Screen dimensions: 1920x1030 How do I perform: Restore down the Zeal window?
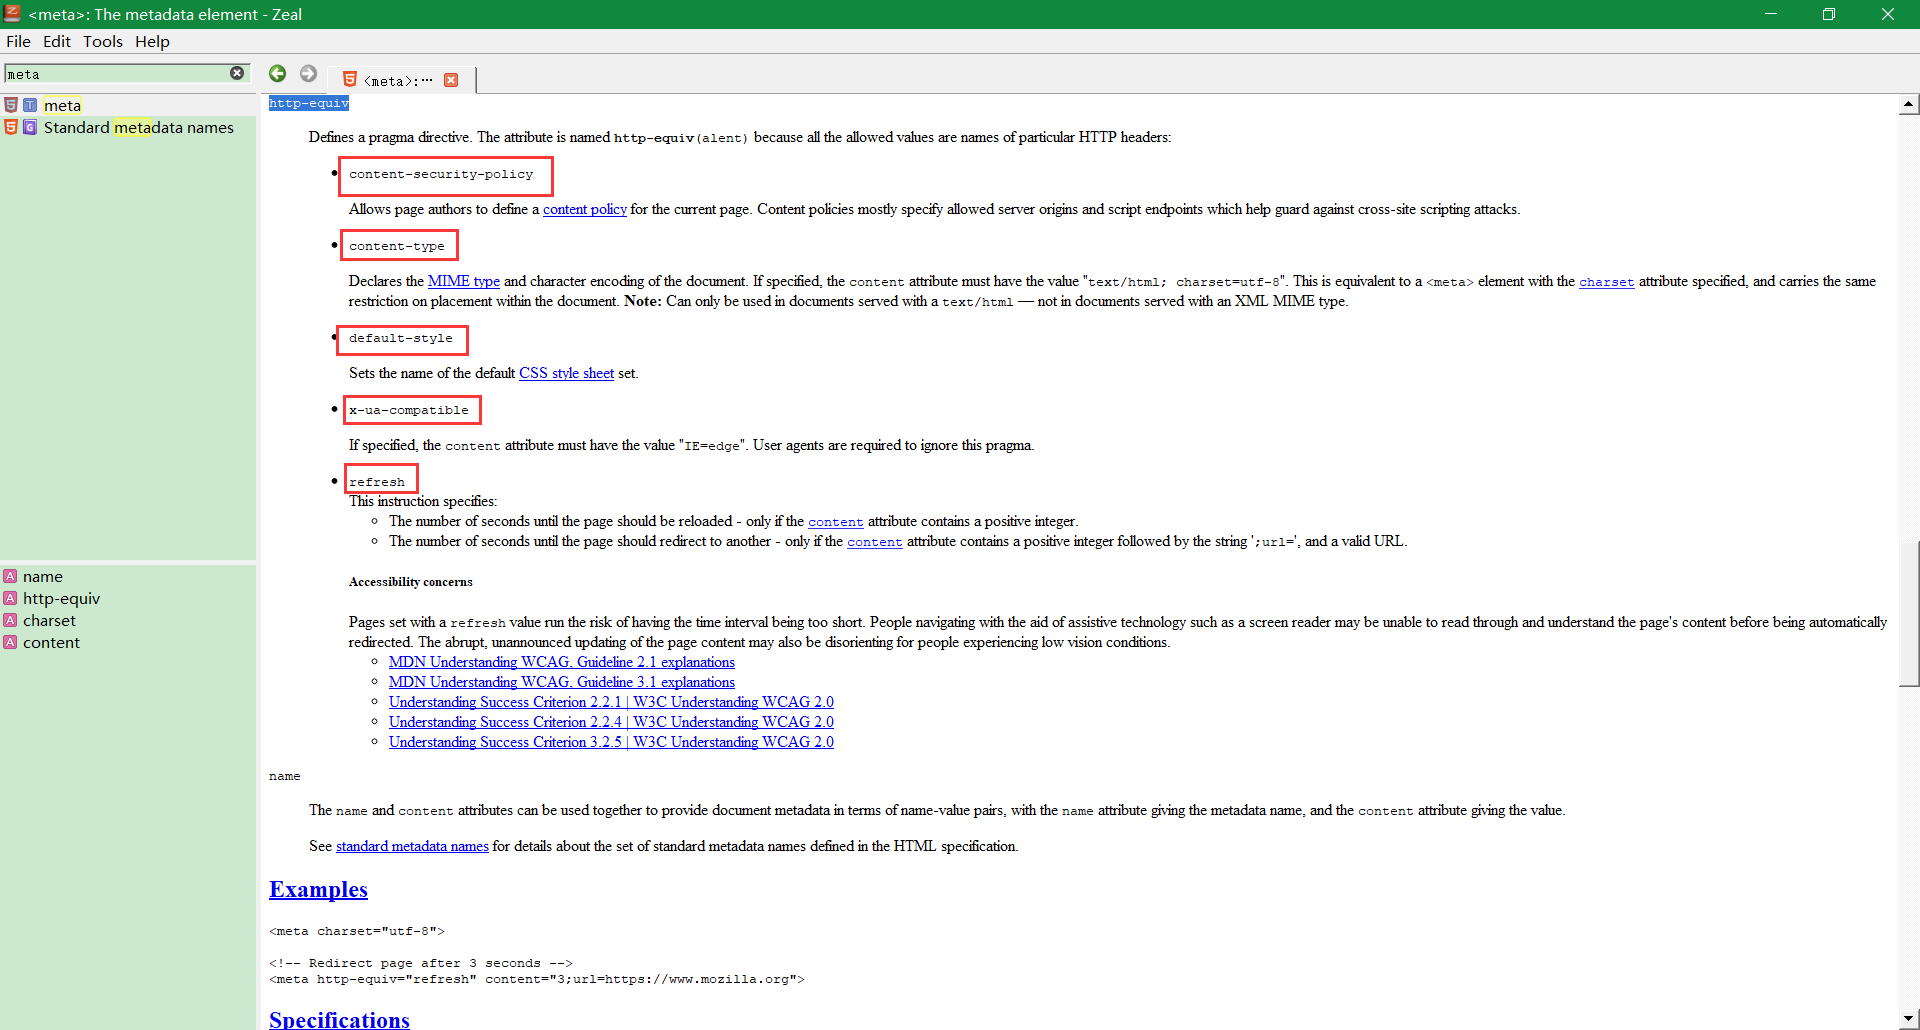[1829, 14]
